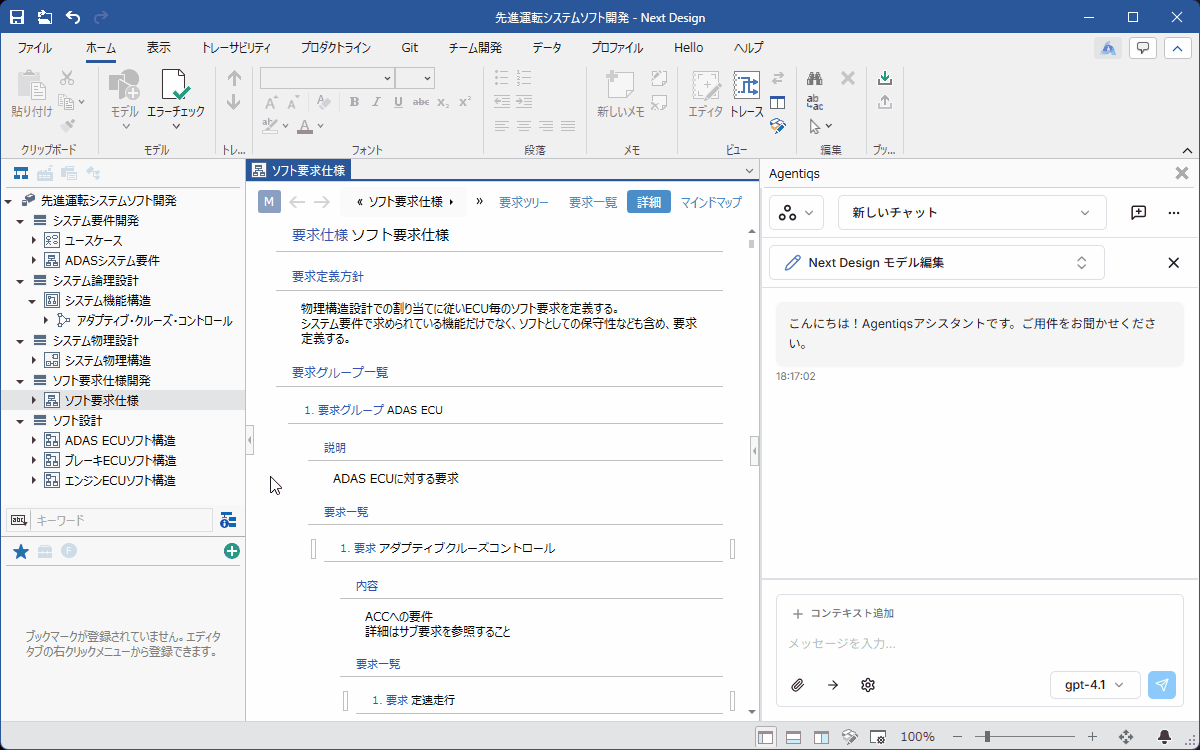Open the Git ribbon tab

point(410,48)
